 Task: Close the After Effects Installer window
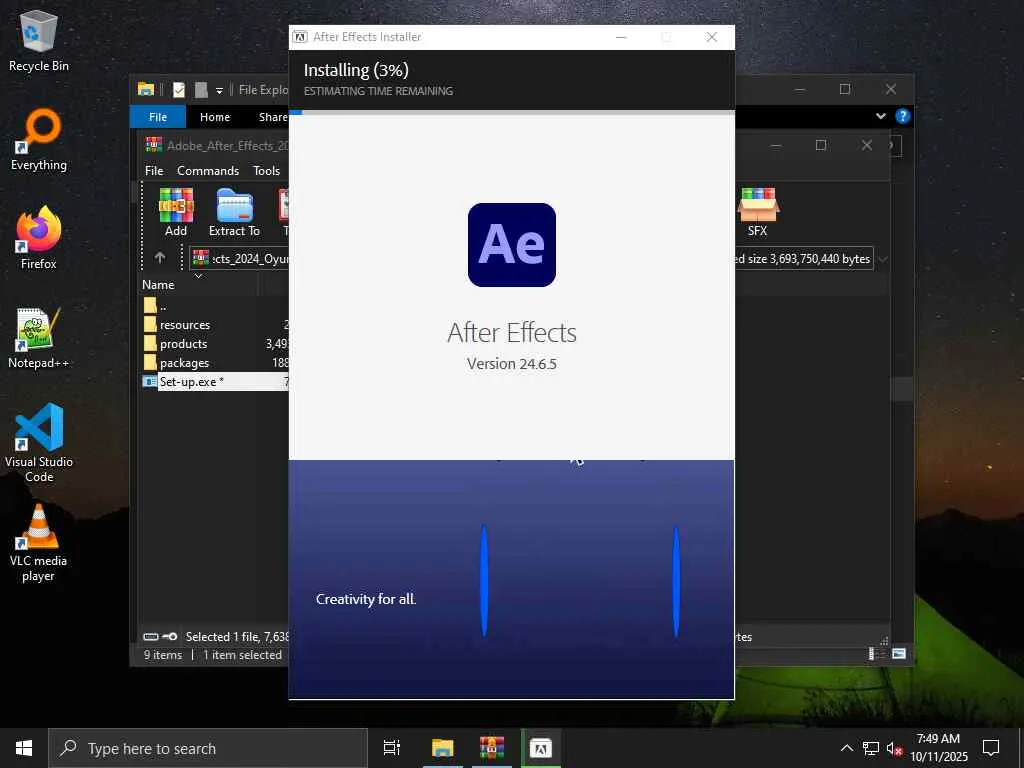pyautogui.click(x=712, y=37)
